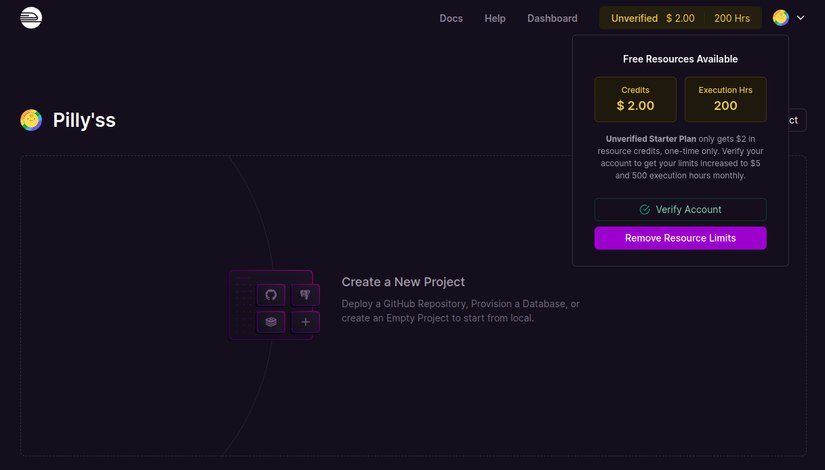Click the Pilly'ss team avatar
The image size is (825, 470).
coord(31,120)
